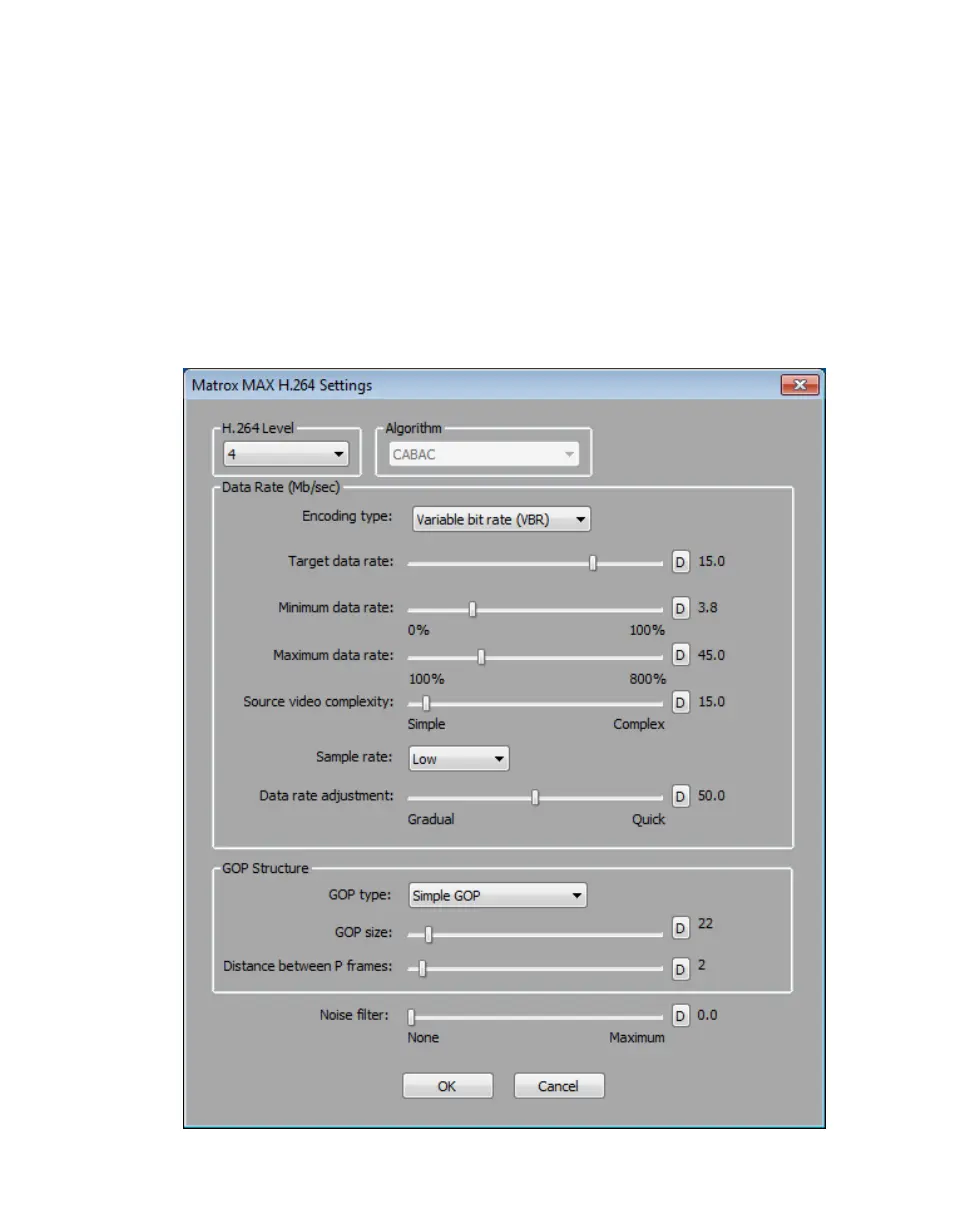Click the Noise filter slider handle
Image resolution: width=974 pixels, height=1224 pixels.
click(411, 1017)
